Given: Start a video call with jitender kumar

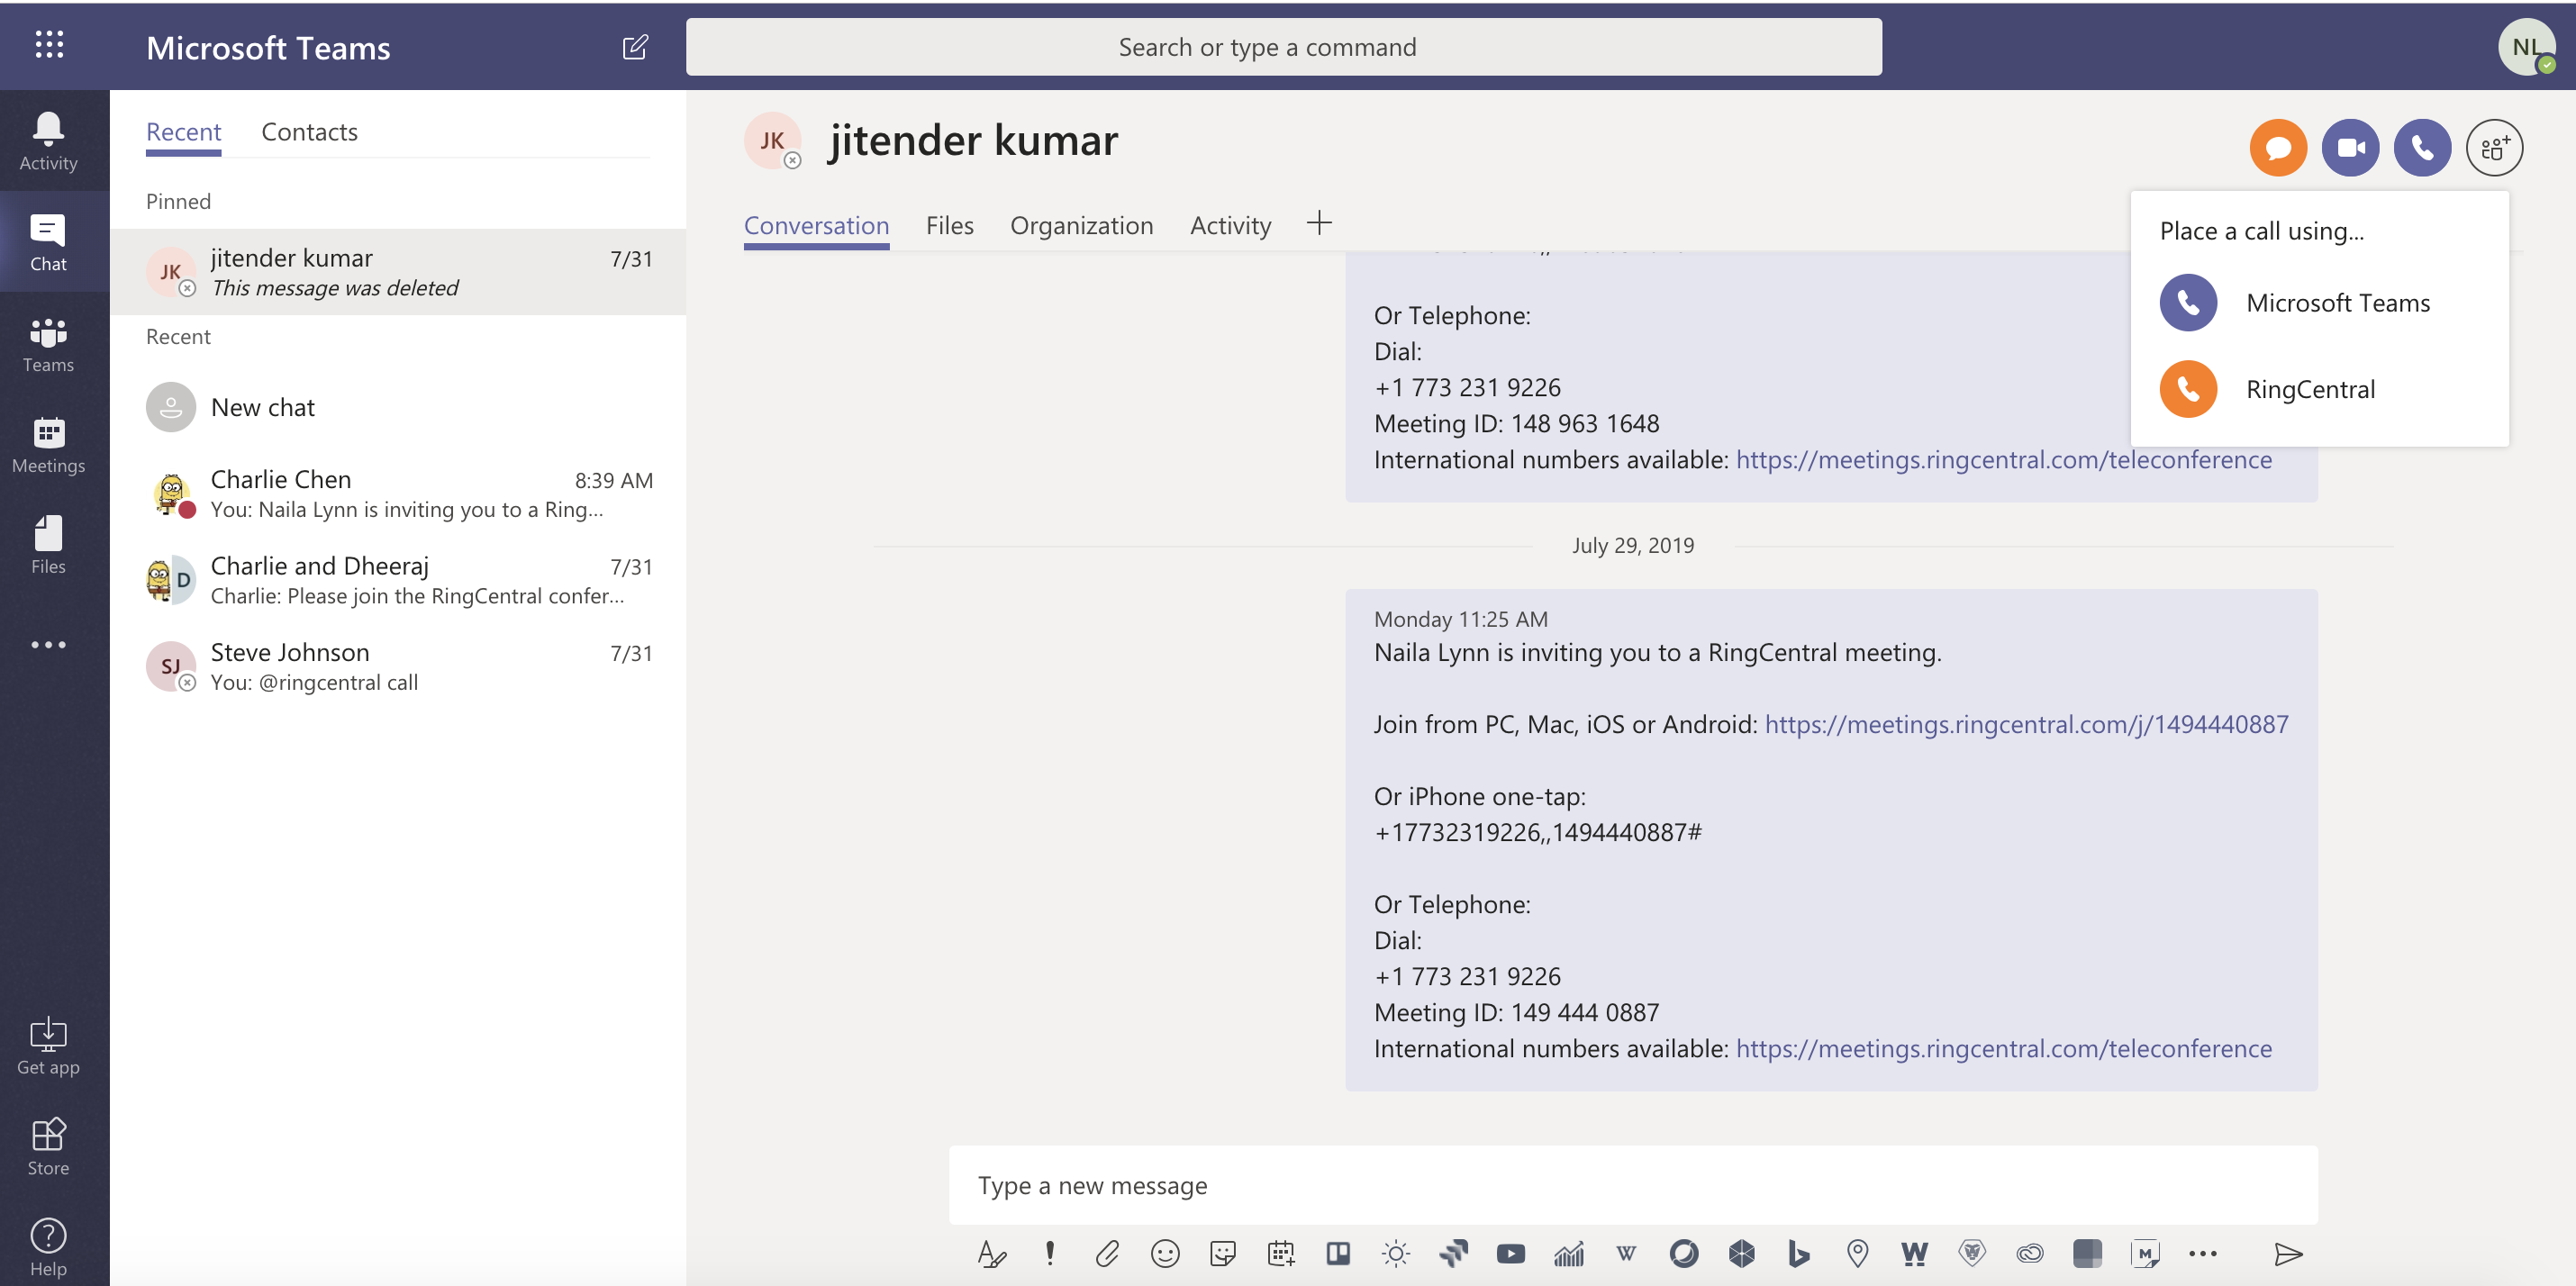Looking at the screenshot, I should coord(2350,147).
